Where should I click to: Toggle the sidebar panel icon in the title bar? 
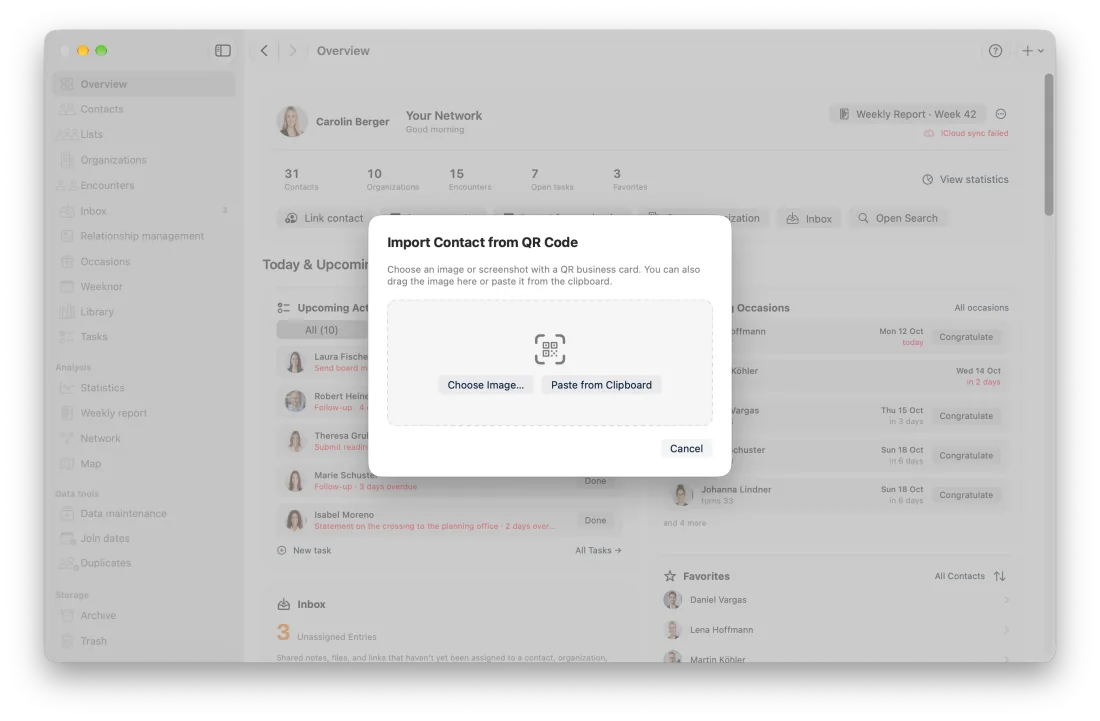[222, 50]
